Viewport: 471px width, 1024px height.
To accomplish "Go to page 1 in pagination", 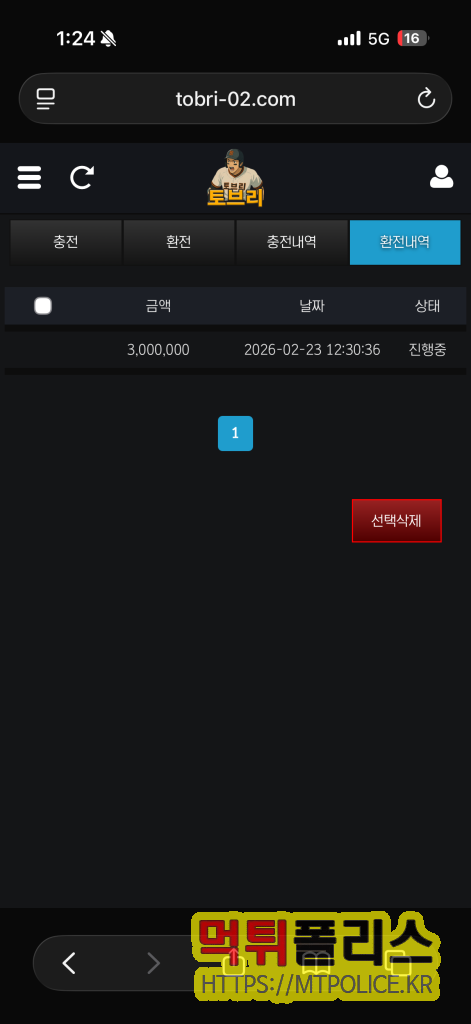I will (x=235, y=434).
